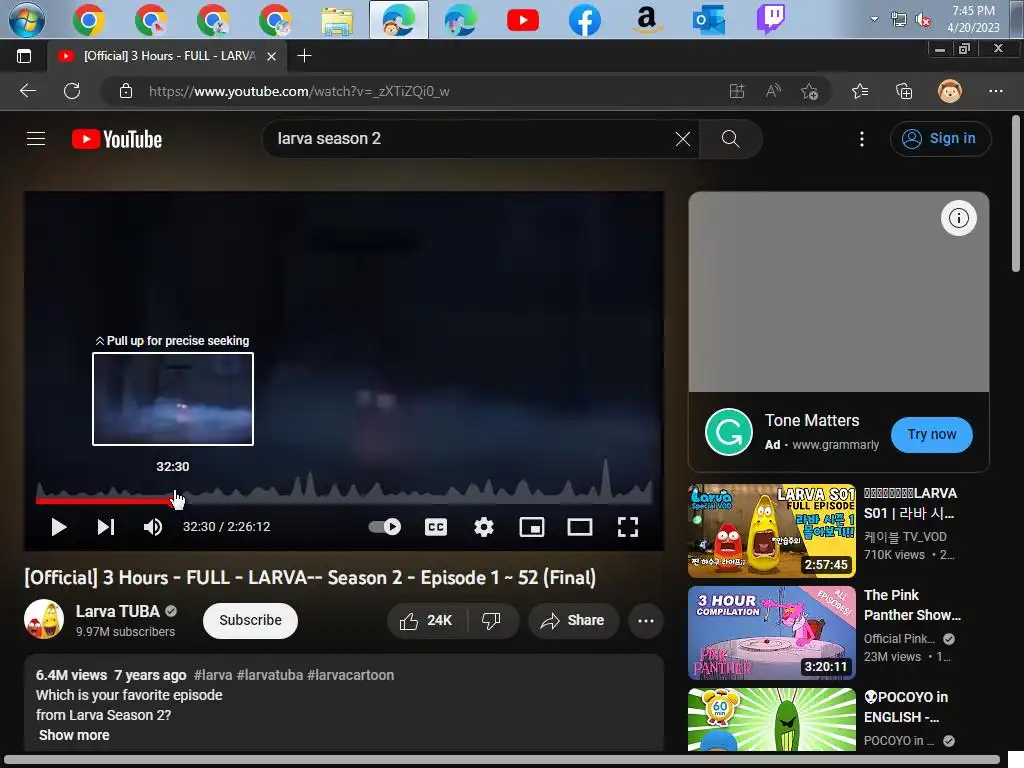Screen dimensions: 1024x768
Task: Click the #larvacartoon hashtag
Action: click(x=351, y=675)
